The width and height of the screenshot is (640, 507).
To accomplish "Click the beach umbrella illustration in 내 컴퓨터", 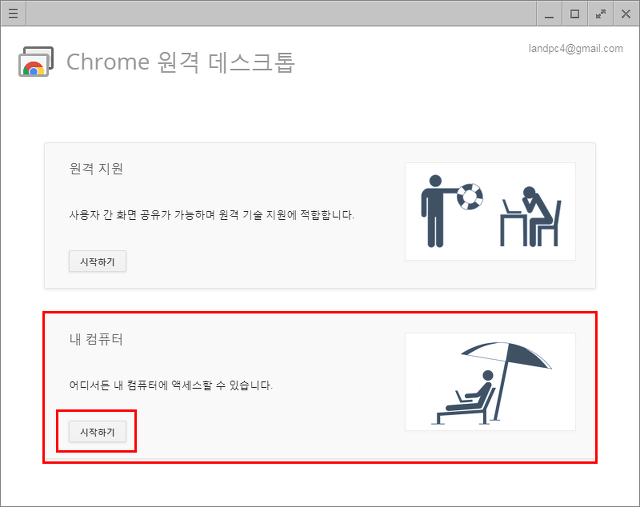I will (490, 382).
